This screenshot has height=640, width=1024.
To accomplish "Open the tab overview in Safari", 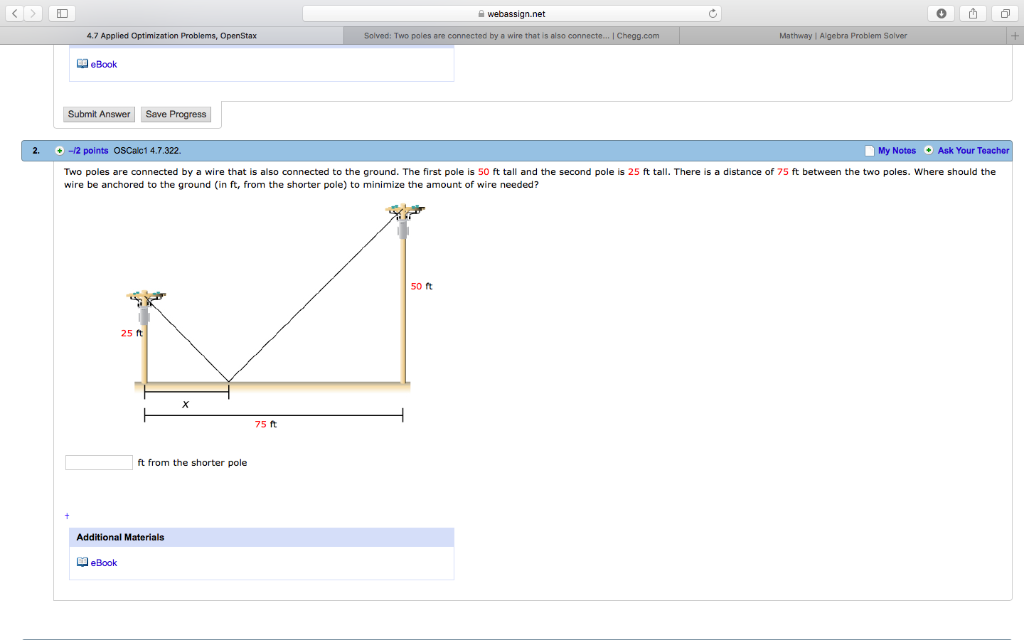I will [1005, 13].
